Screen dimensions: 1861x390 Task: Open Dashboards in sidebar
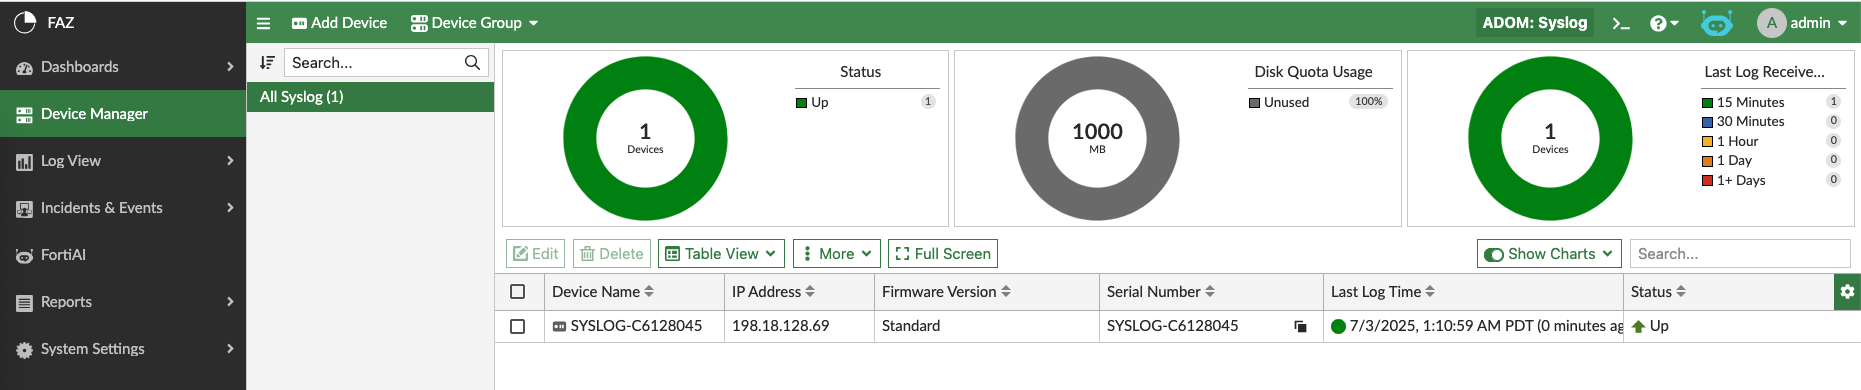[123, 67]
